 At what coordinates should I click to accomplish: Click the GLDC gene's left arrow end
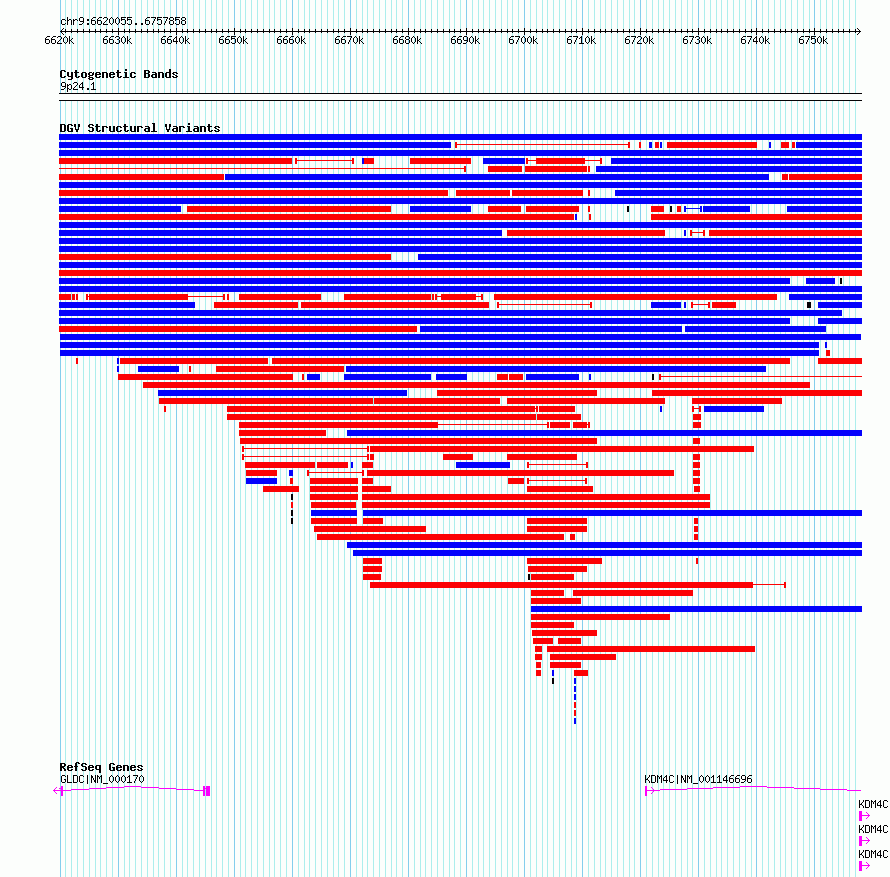[x=58, y=791]
